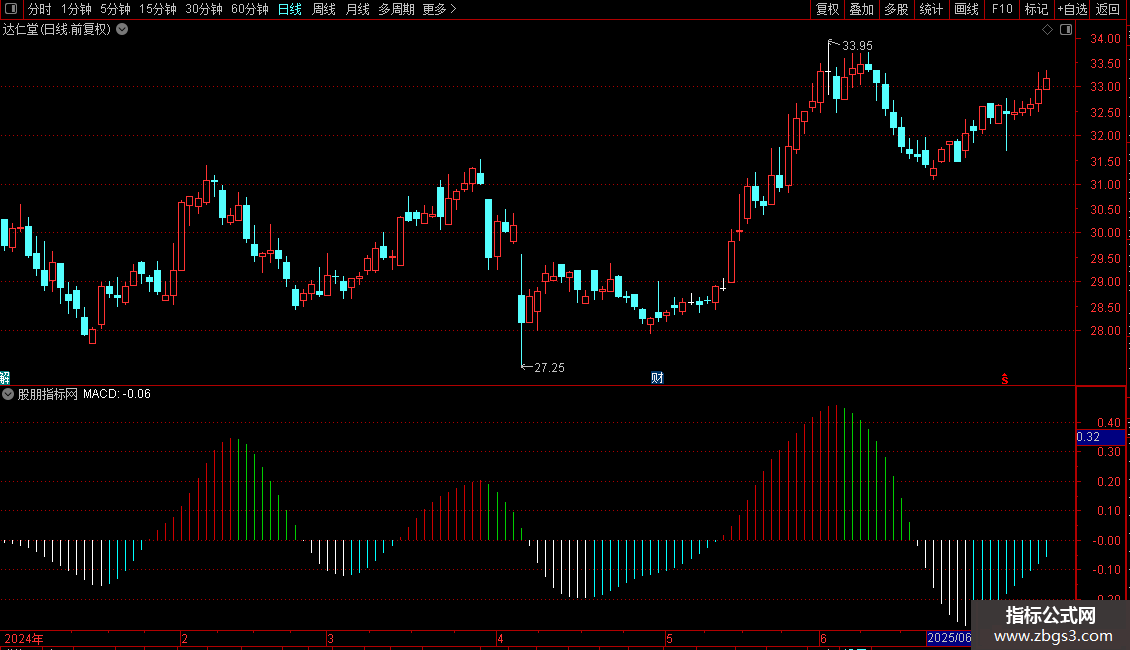
Task: Open the 画线 drawing tools
Action: coord(966,9)
